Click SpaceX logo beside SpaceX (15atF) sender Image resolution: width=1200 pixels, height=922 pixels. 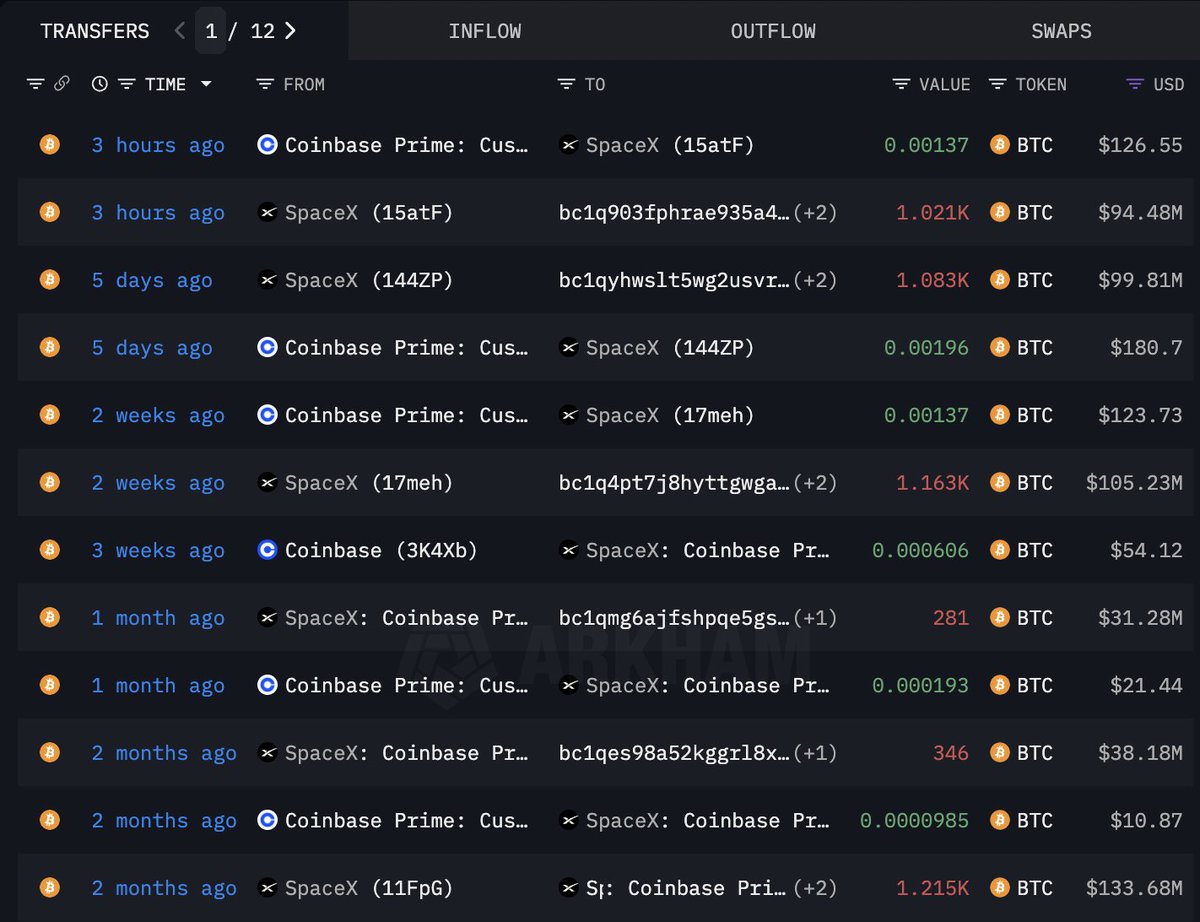tap(267, 212)
